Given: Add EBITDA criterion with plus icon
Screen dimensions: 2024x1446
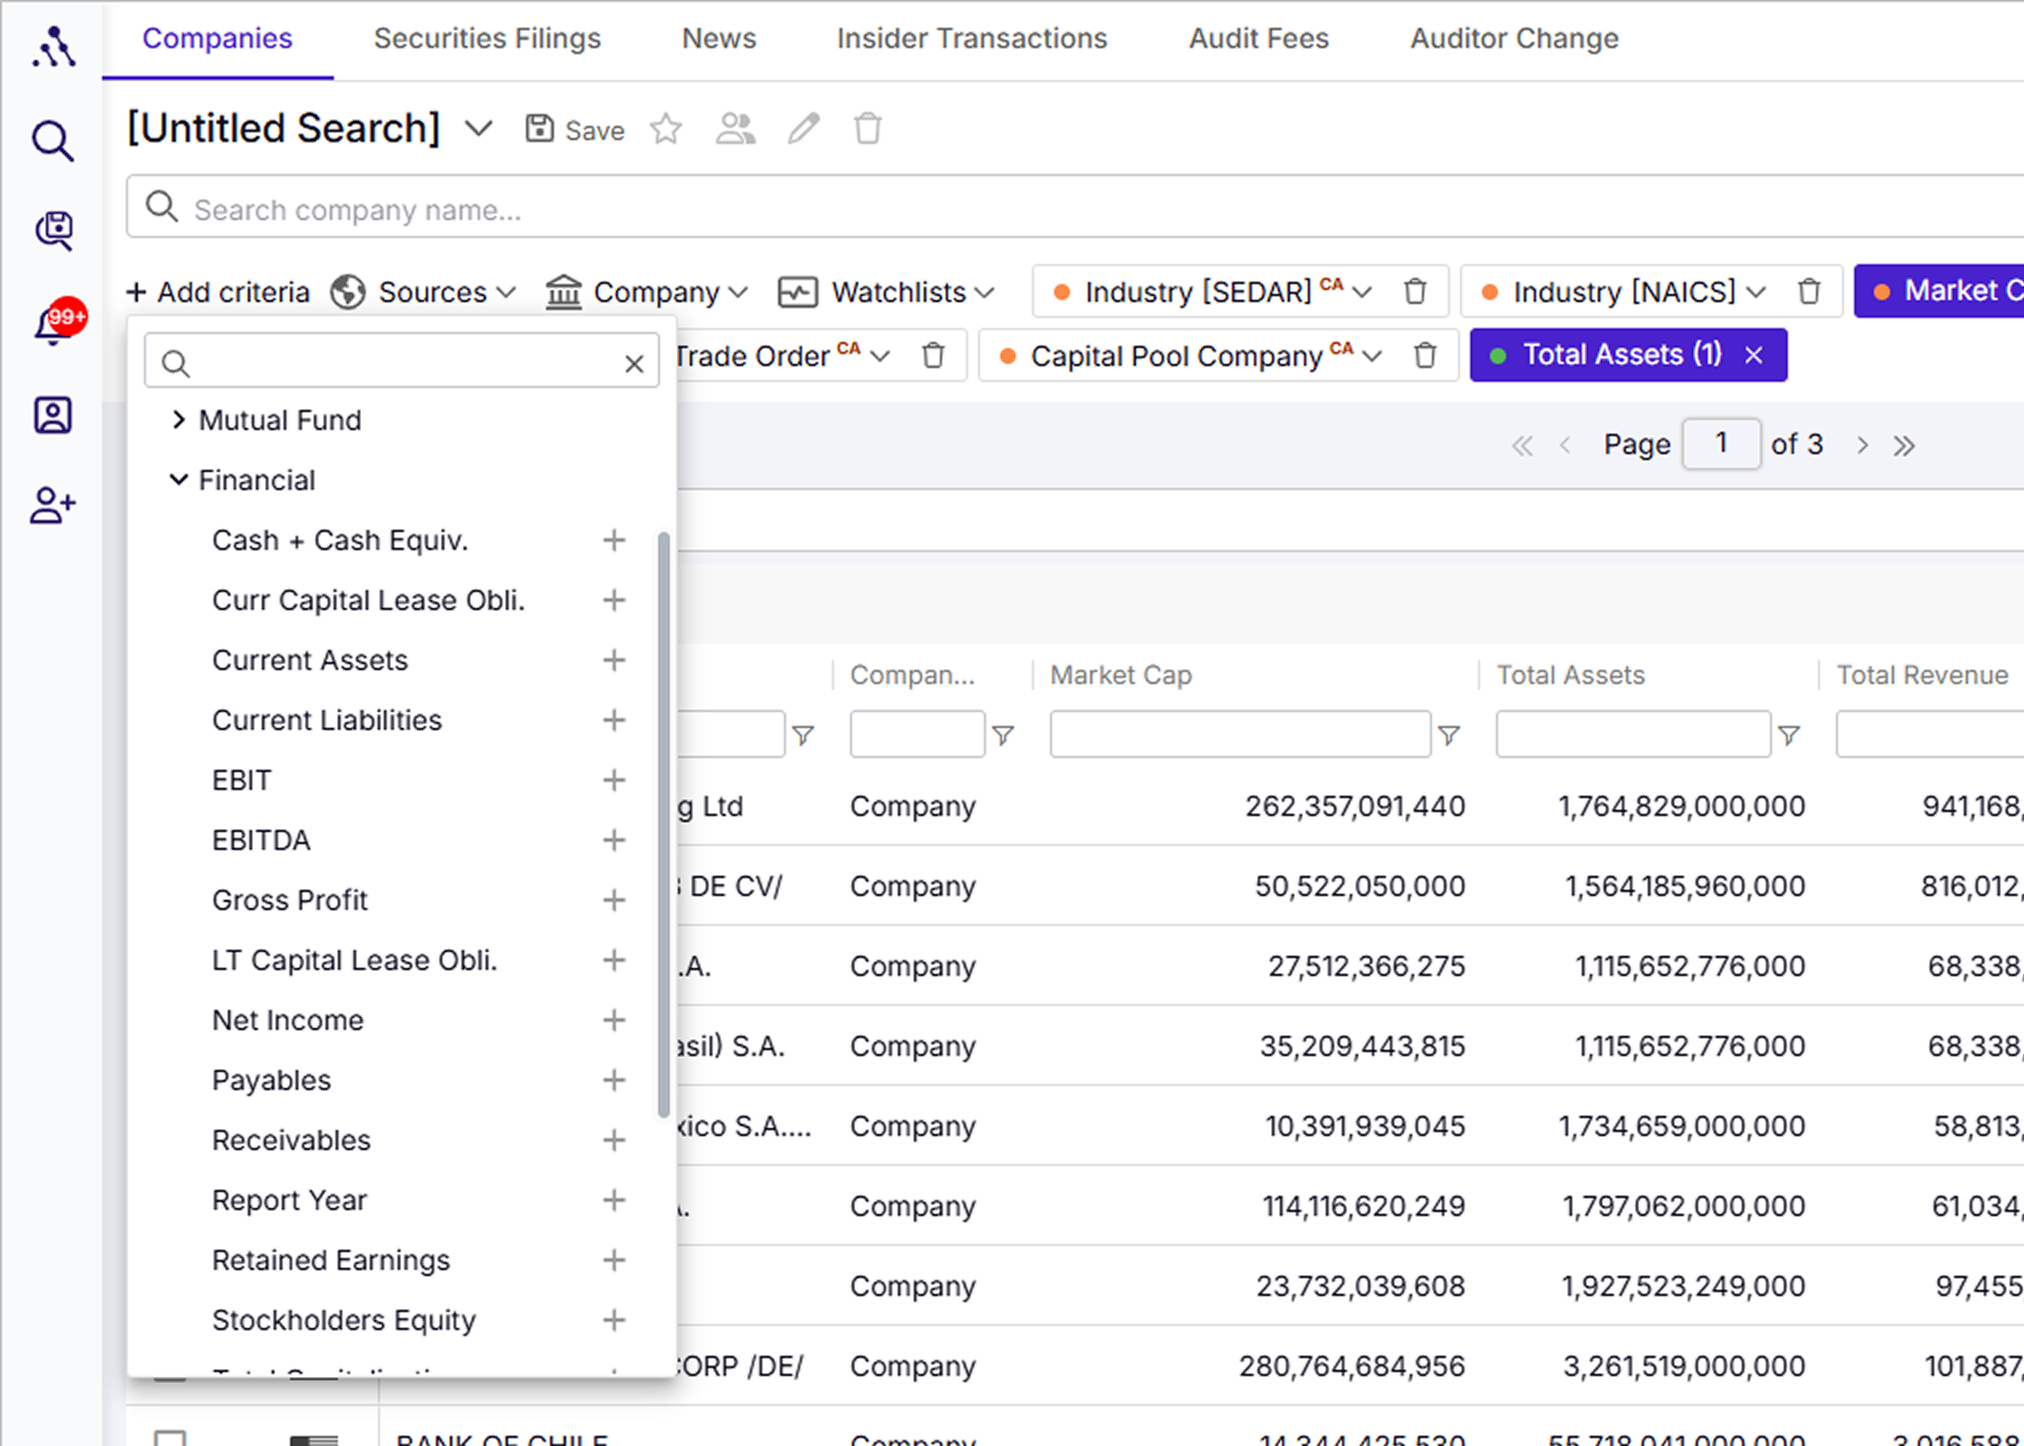Looking at the screenshot, I should click(x=614, y=840).
